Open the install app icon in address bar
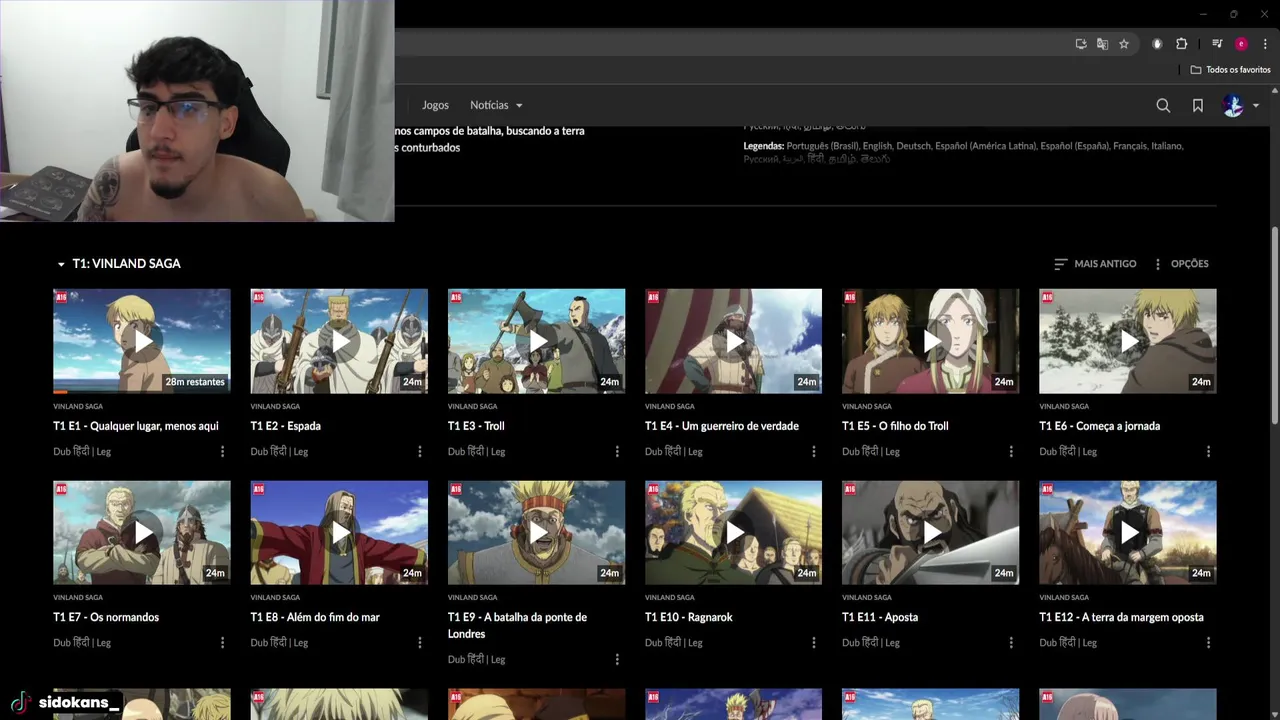This screenshot has width=1280, height=720. pos(1081,44)
